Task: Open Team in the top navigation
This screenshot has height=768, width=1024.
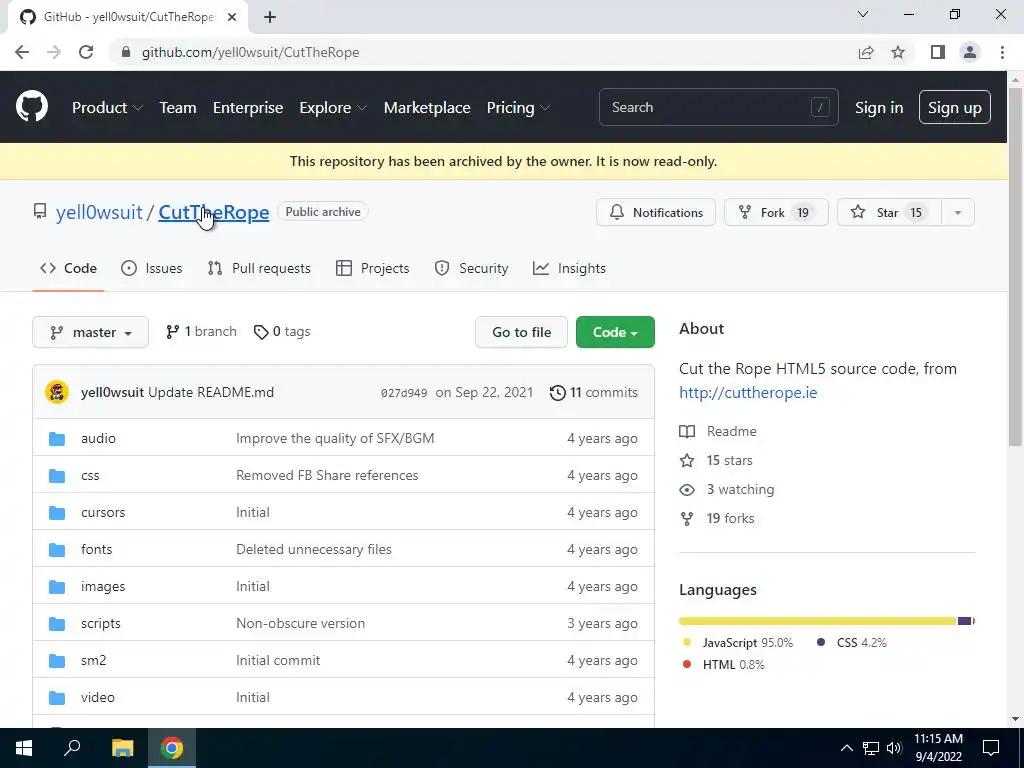Action: 178,108
